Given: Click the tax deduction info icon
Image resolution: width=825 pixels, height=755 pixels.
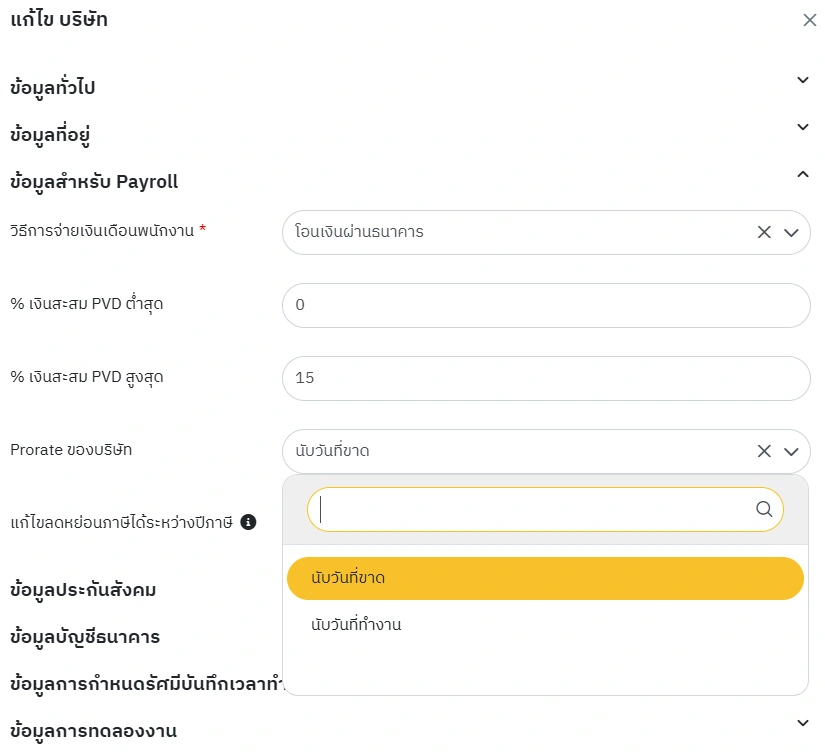Looking at the screenshot, I should pos(249,522).
